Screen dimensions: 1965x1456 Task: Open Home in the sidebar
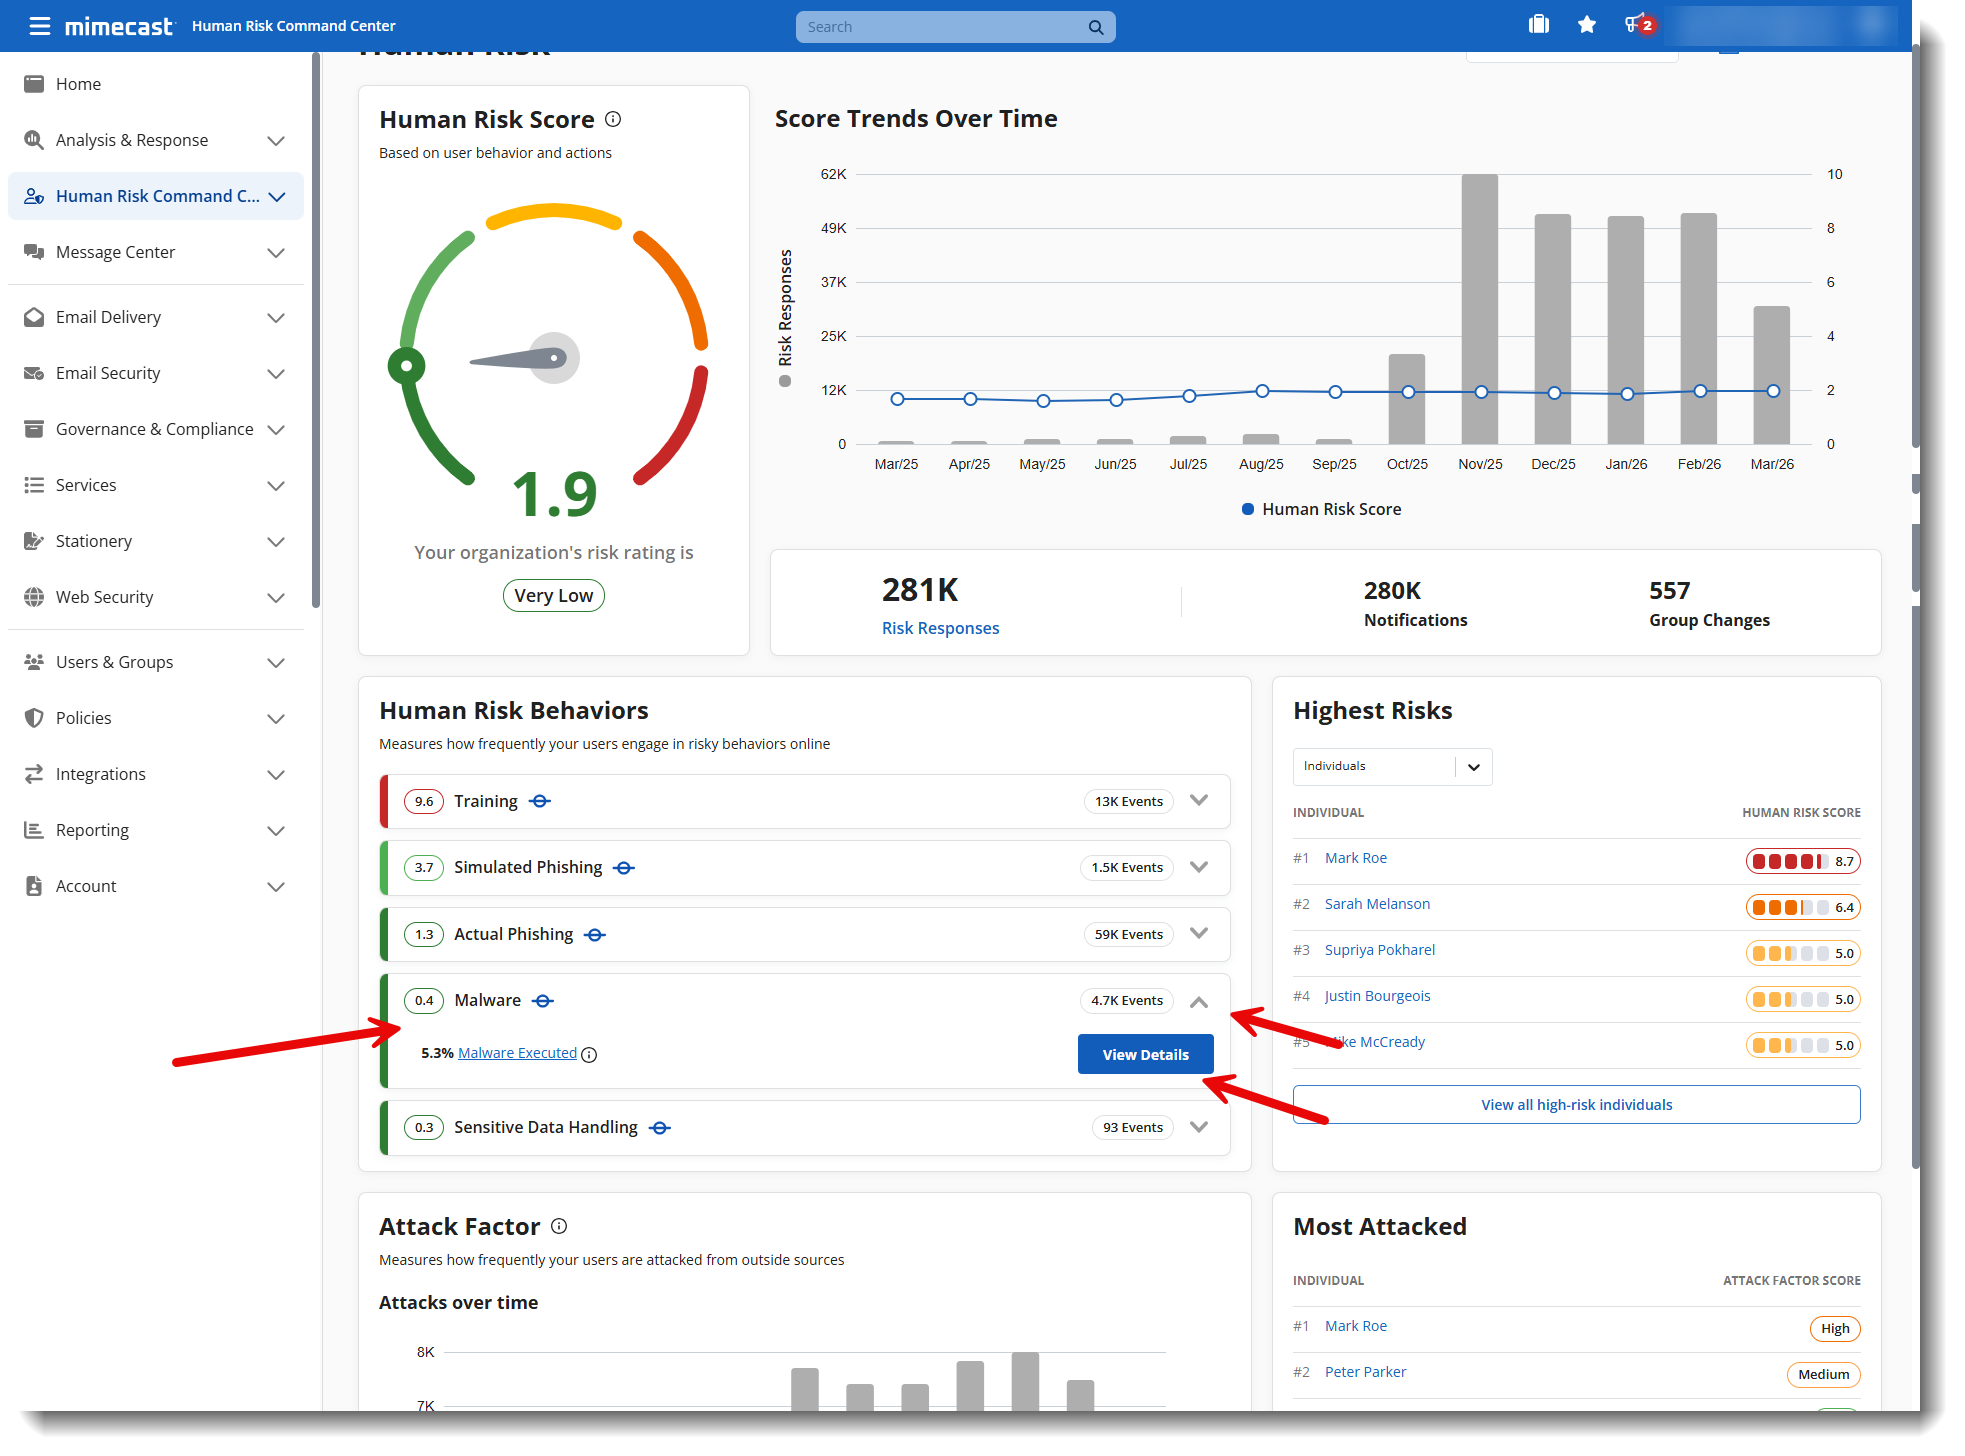click(x=78, y=84)
